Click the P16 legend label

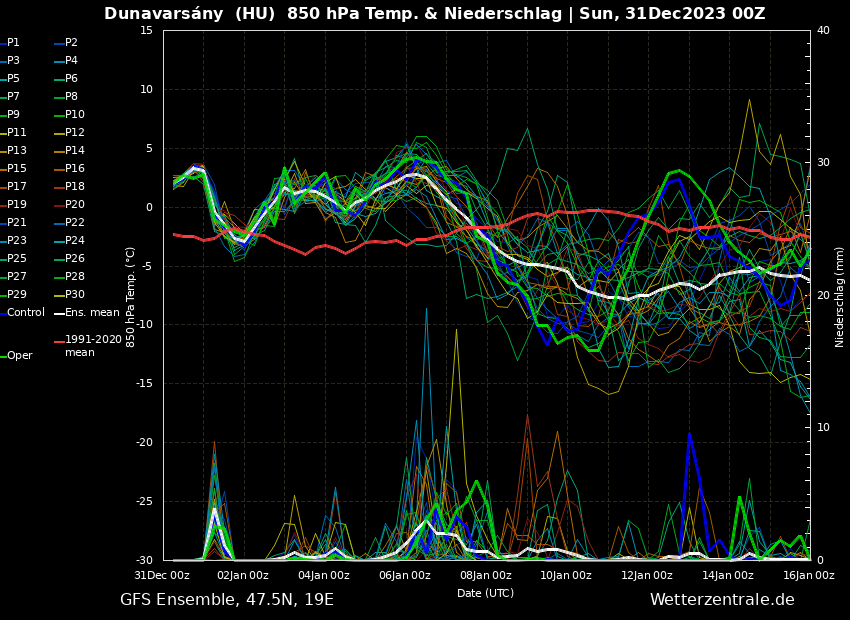(x=75, y=169)
